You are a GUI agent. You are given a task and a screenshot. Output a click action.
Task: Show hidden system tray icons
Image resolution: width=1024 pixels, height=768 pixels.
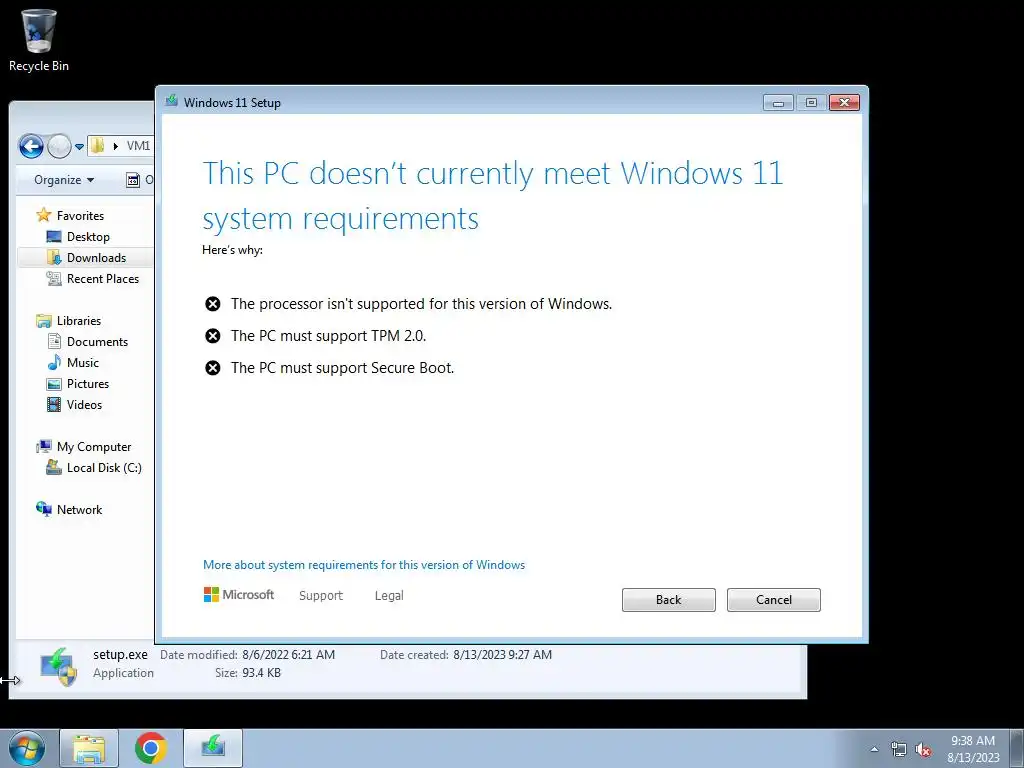(x=874, y=749)
